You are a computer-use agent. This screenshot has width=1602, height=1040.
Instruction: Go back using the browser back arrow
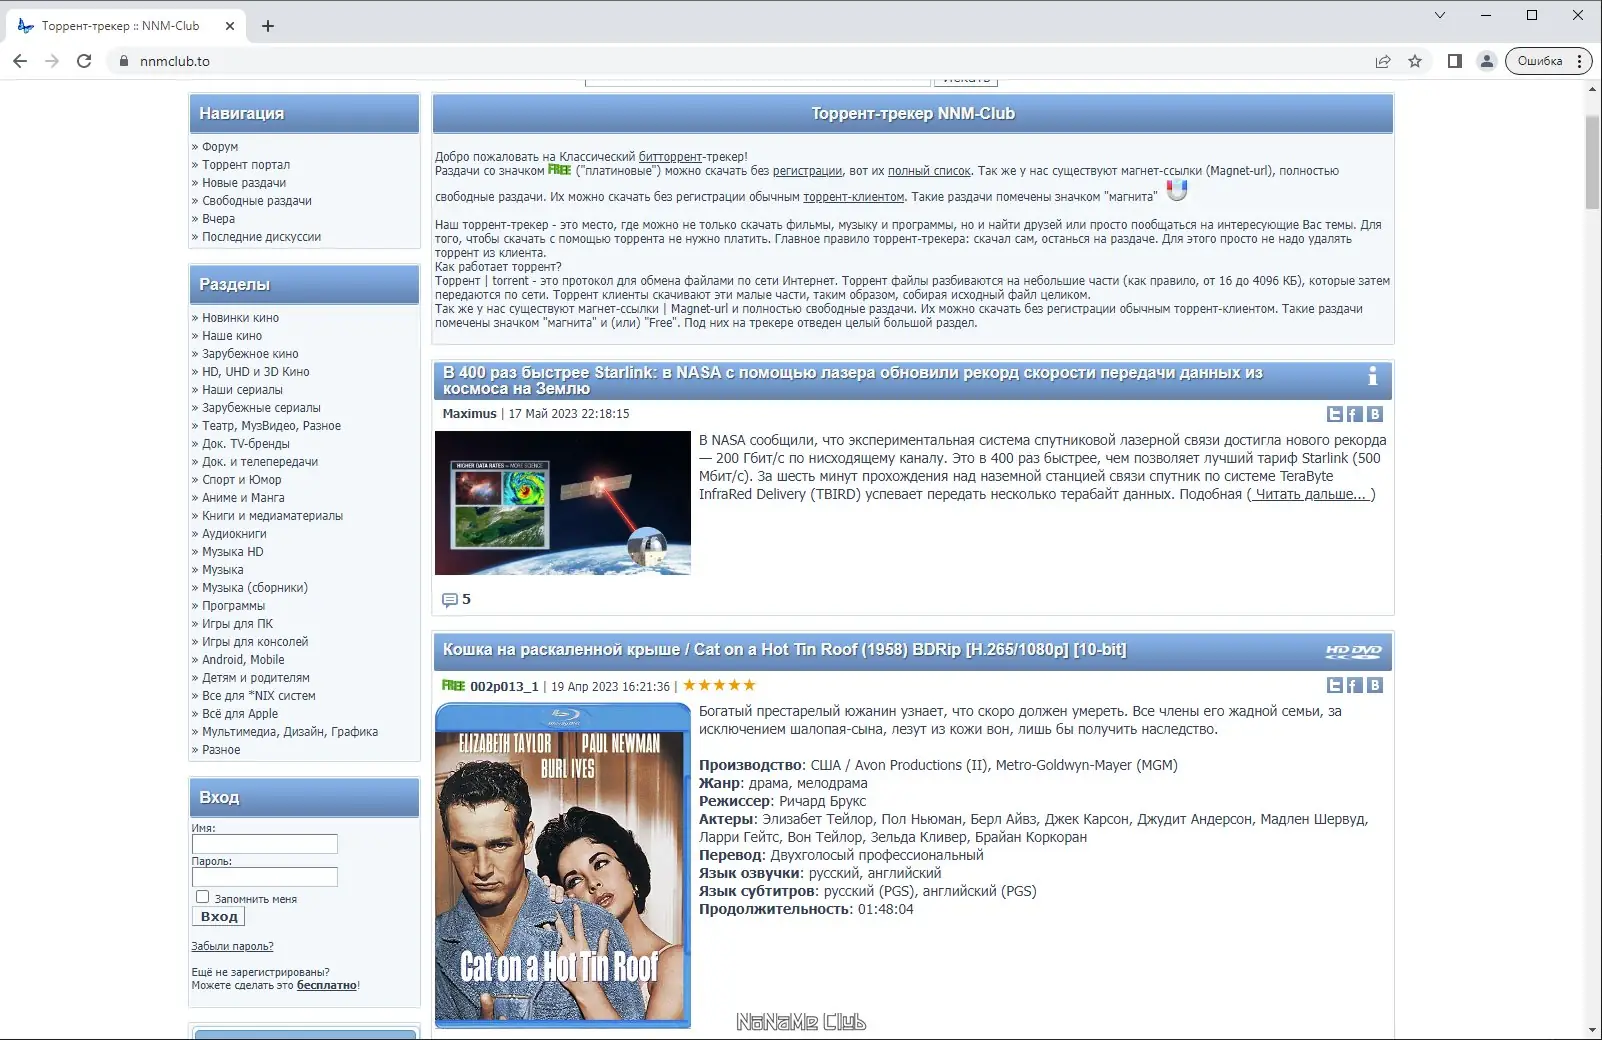(20, 61)
